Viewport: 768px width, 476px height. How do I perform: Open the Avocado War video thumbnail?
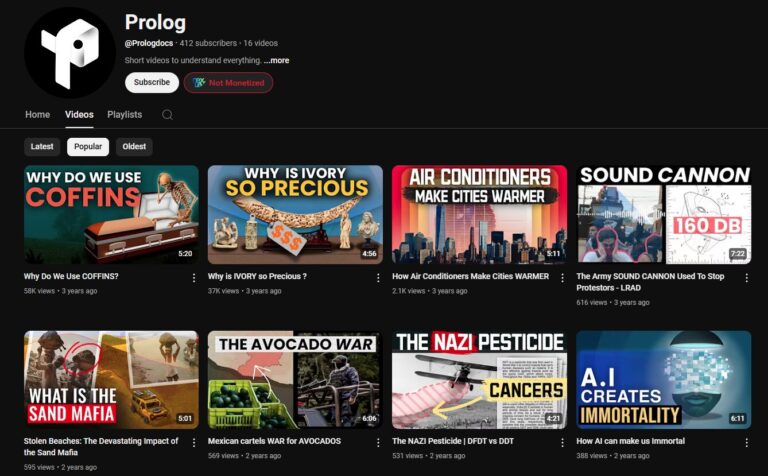click(295, 380)
